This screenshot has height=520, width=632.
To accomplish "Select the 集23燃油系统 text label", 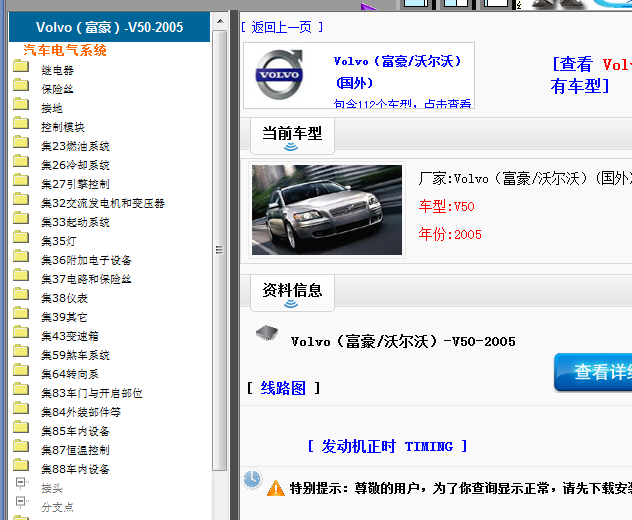I will tap(75, 146).
